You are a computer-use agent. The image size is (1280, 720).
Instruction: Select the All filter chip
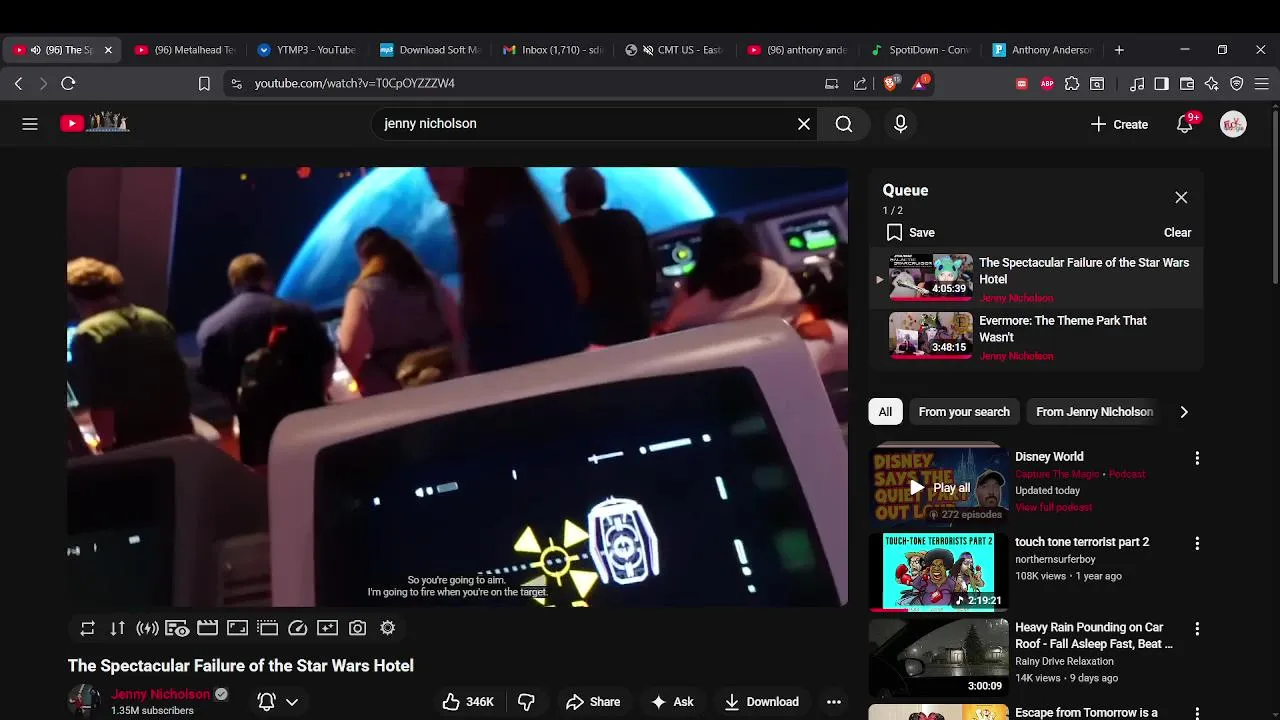tap(885, 412)
